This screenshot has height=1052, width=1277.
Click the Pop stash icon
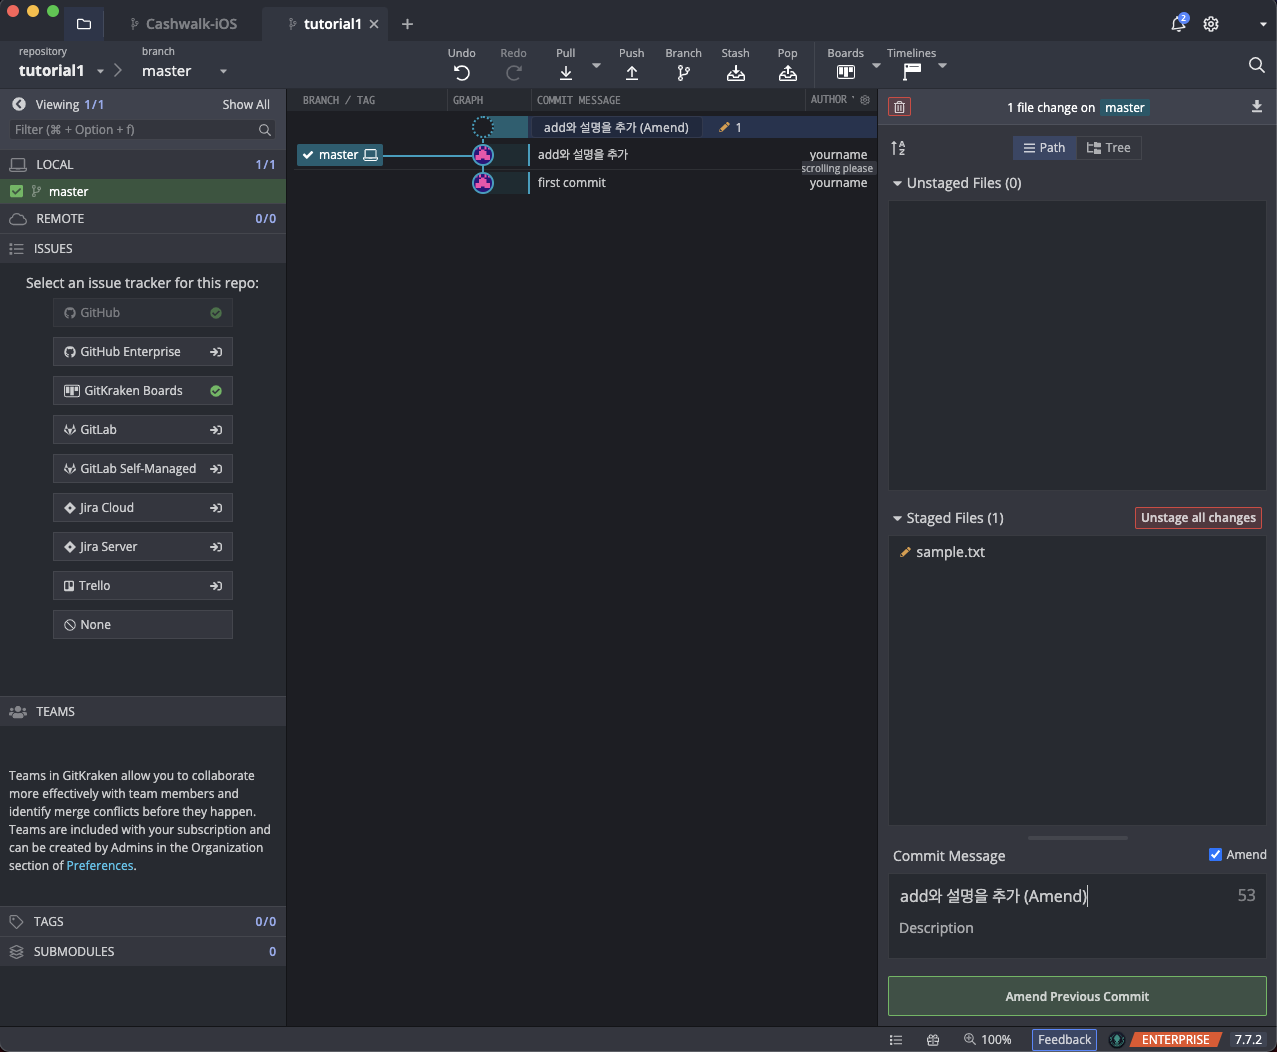pos(787,72)
